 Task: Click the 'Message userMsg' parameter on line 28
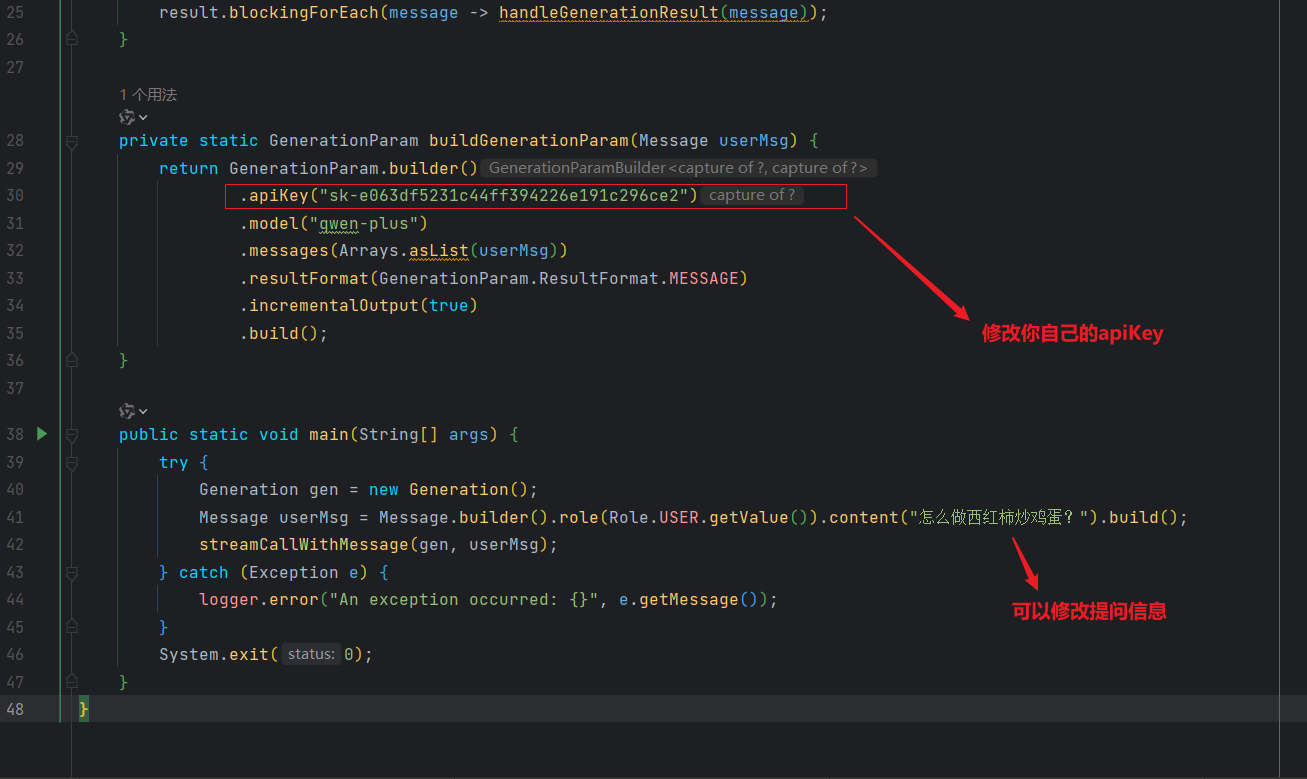tap(713, 140)
